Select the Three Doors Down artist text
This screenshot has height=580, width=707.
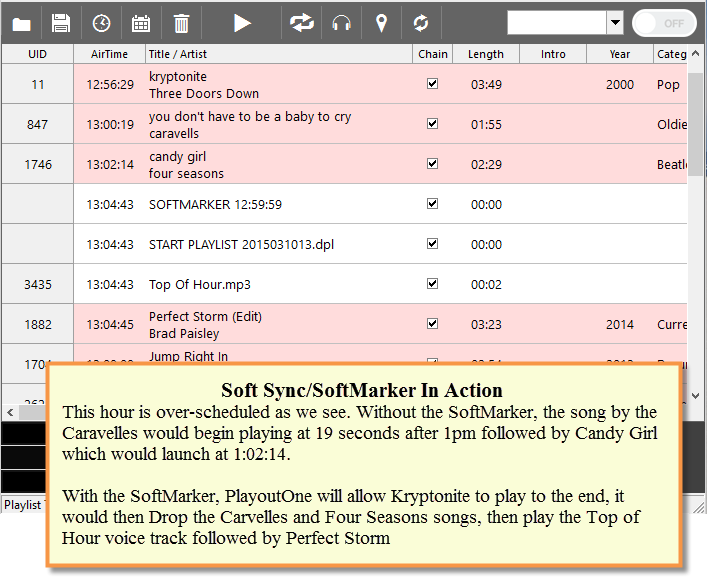tap(204, 94)
